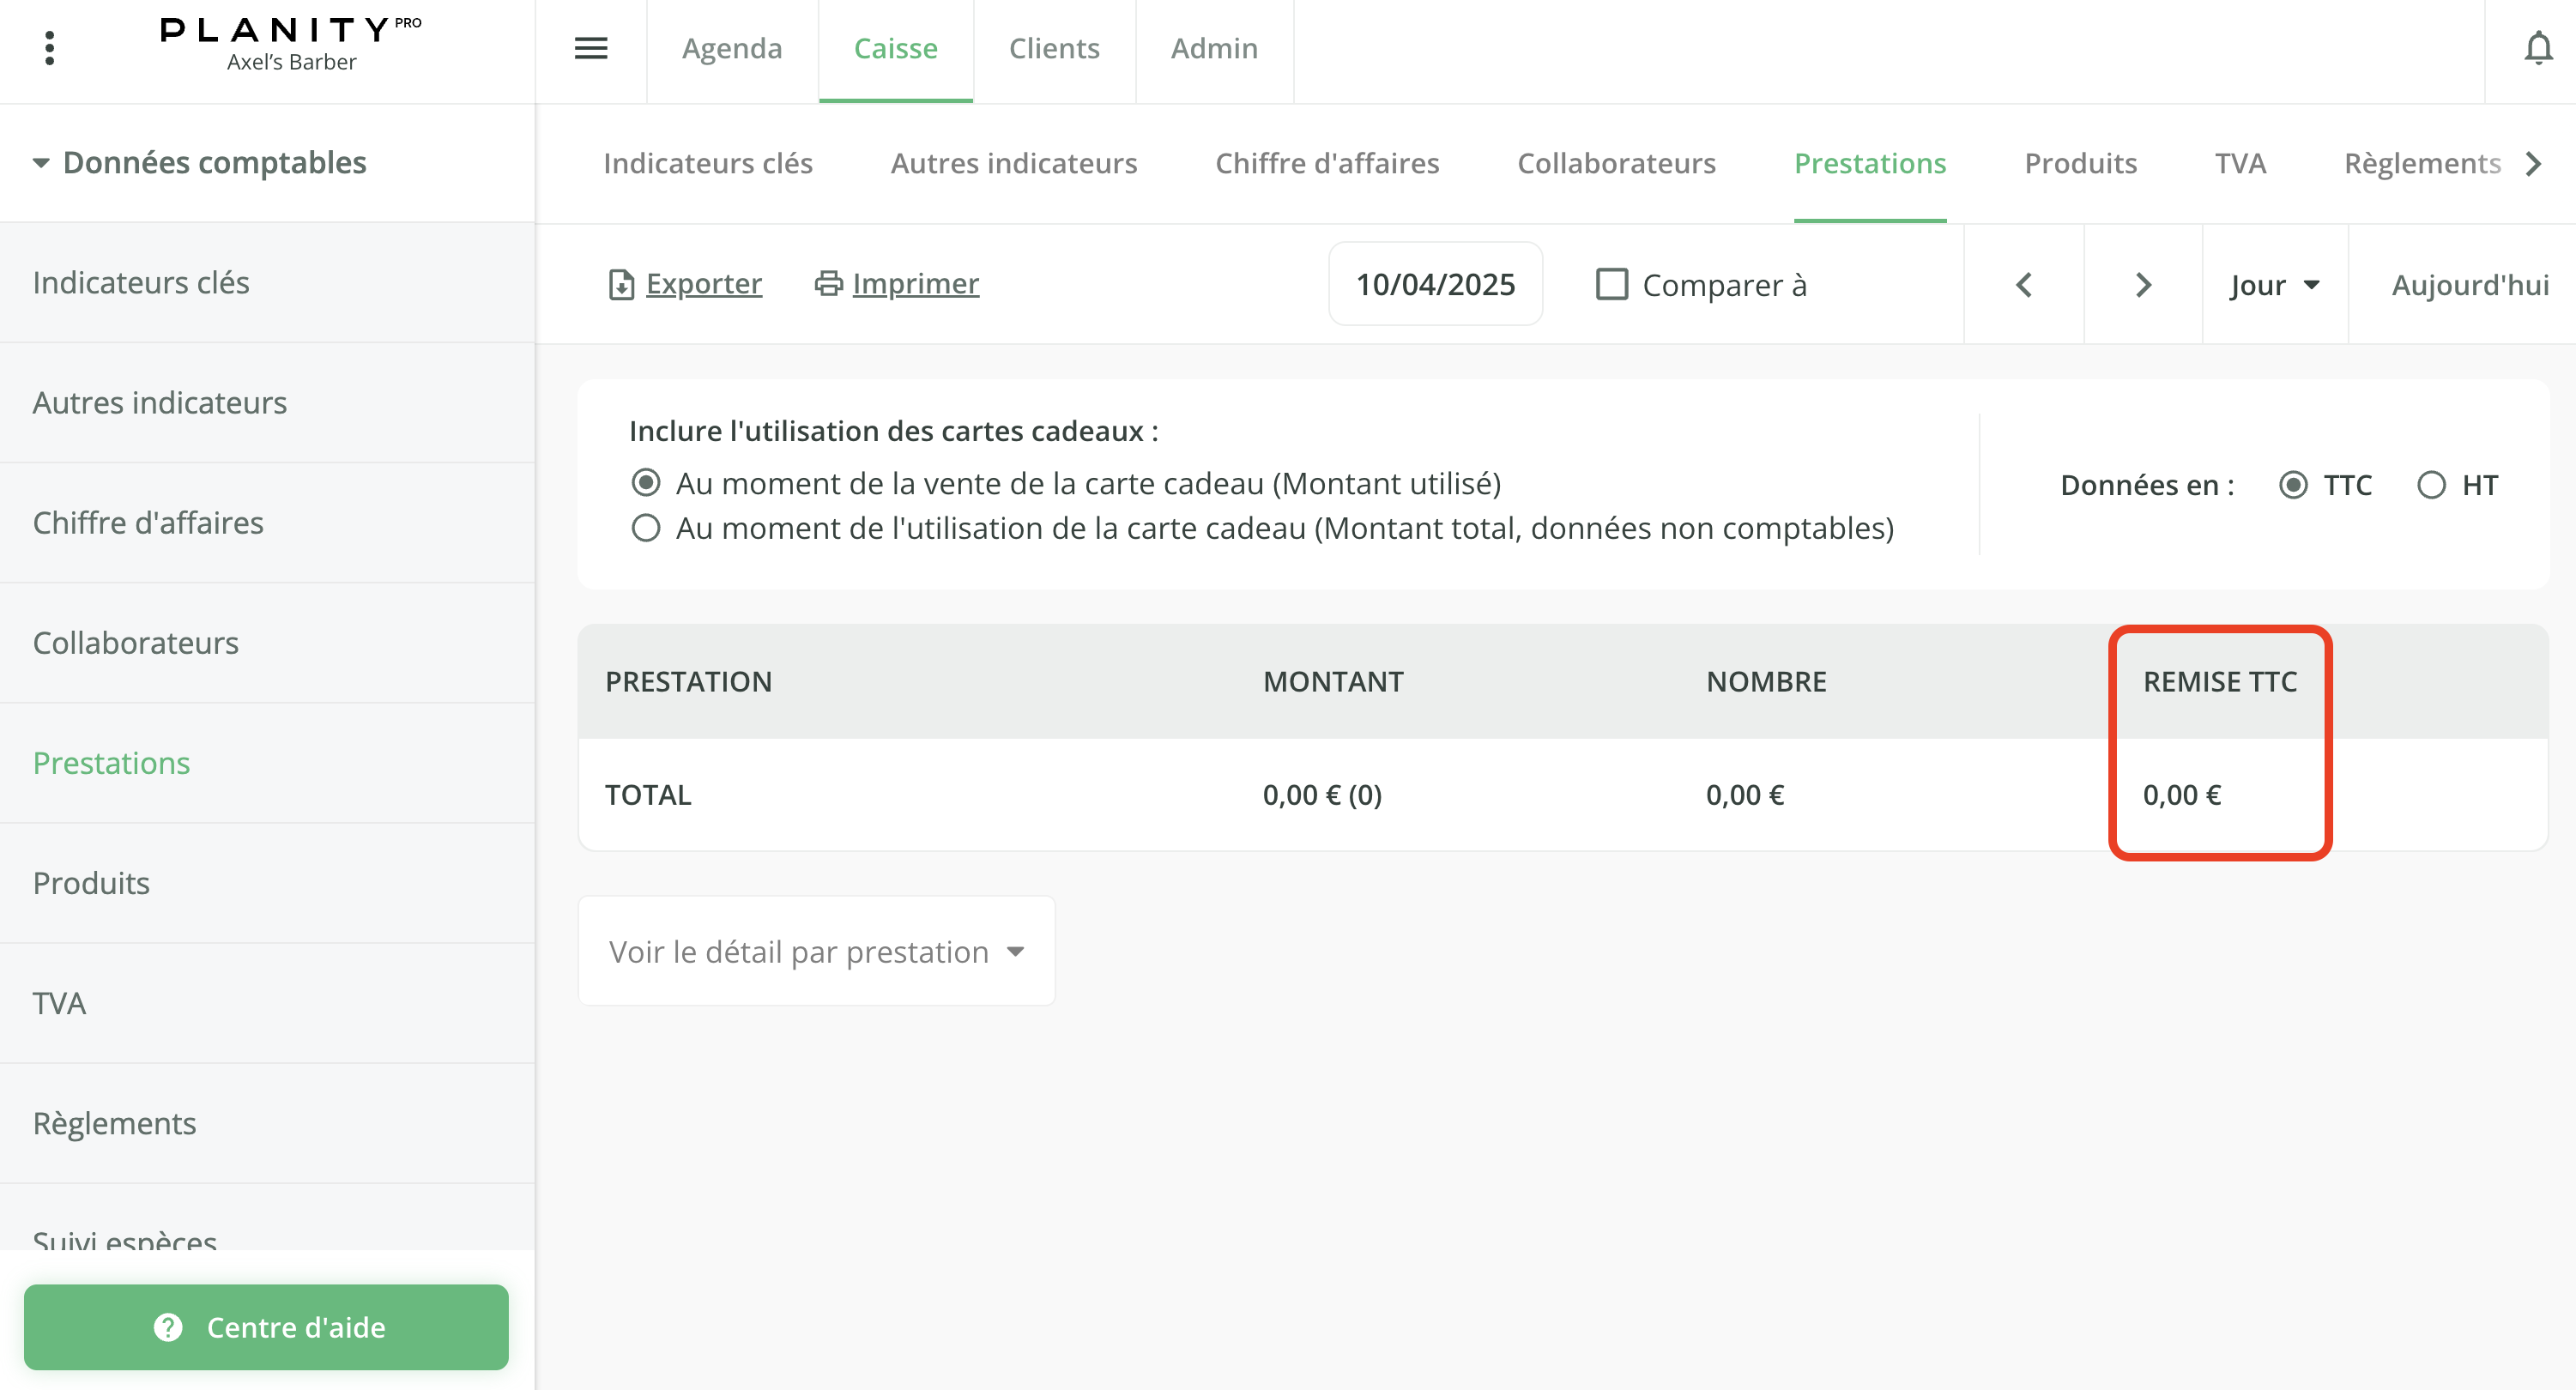Screen dimensions: 2576x1390
Task: Click the Aujourd'hui button
Action: (x=2469, y=285)
